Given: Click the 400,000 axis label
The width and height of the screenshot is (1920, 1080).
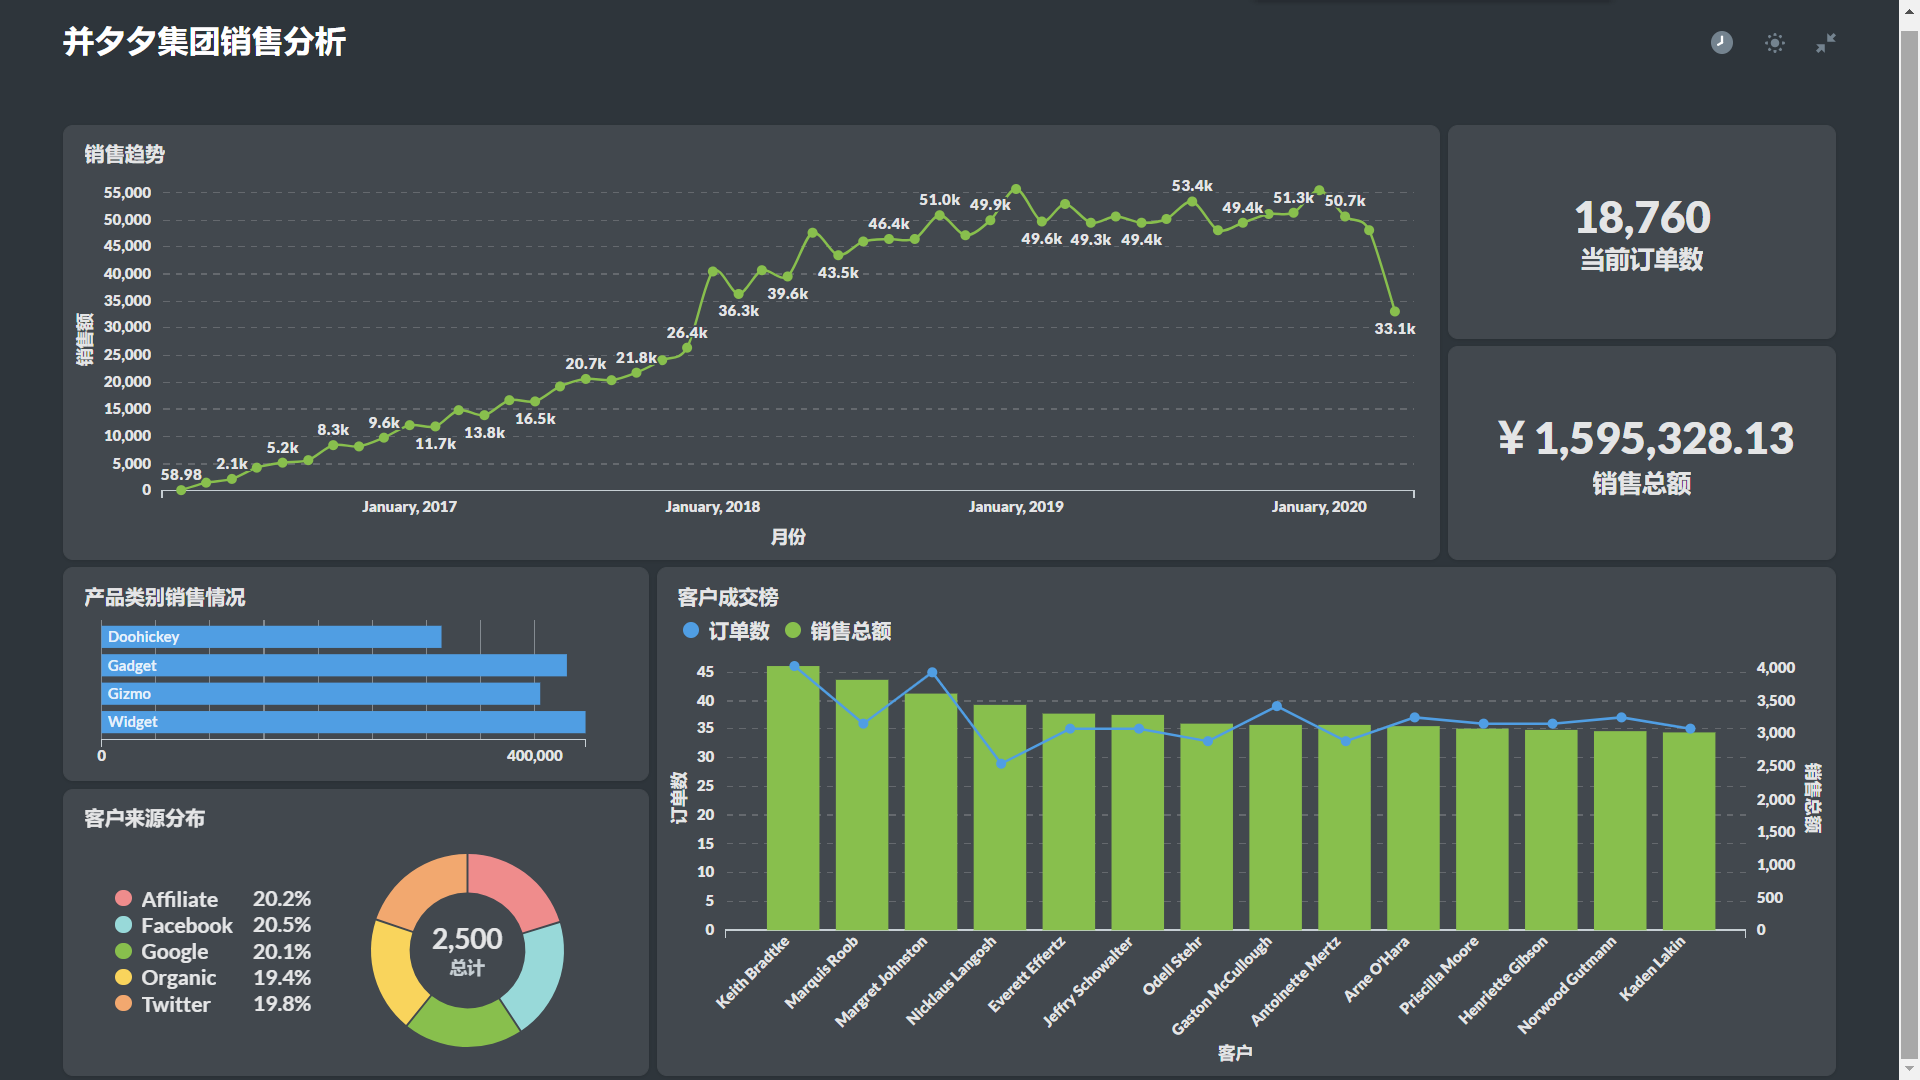Looking at the screenshot, I should pos(534,756).
